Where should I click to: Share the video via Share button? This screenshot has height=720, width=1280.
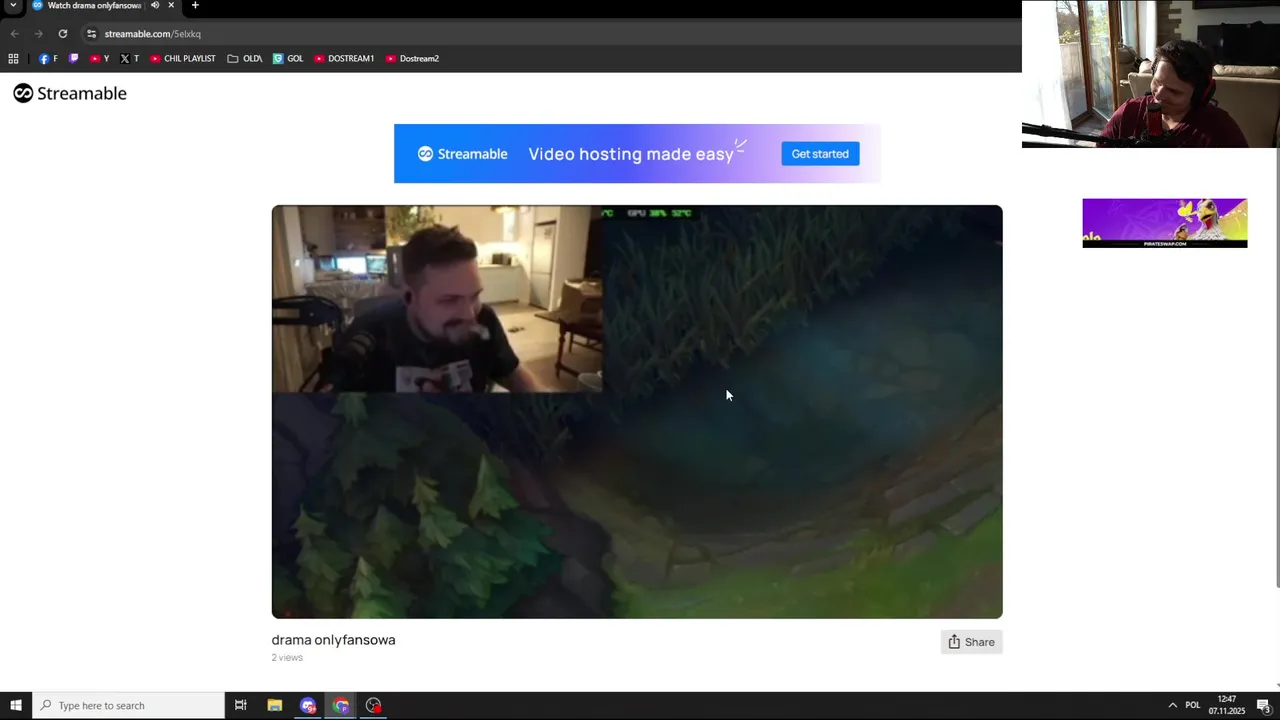click(971, 642)
